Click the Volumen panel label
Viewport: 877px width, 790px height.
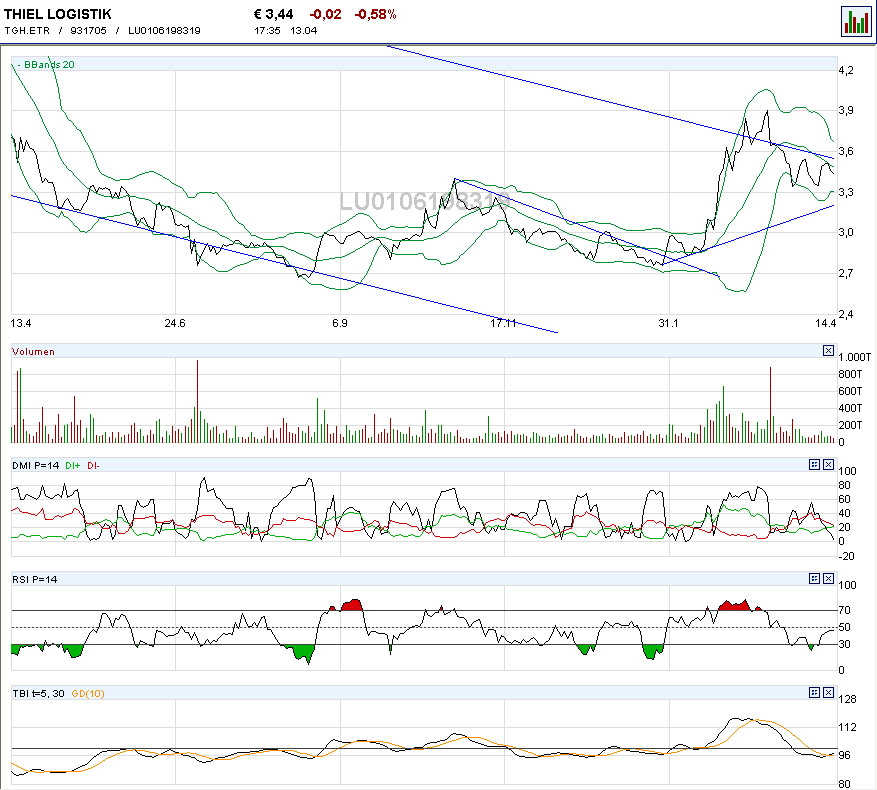[34, 351]
